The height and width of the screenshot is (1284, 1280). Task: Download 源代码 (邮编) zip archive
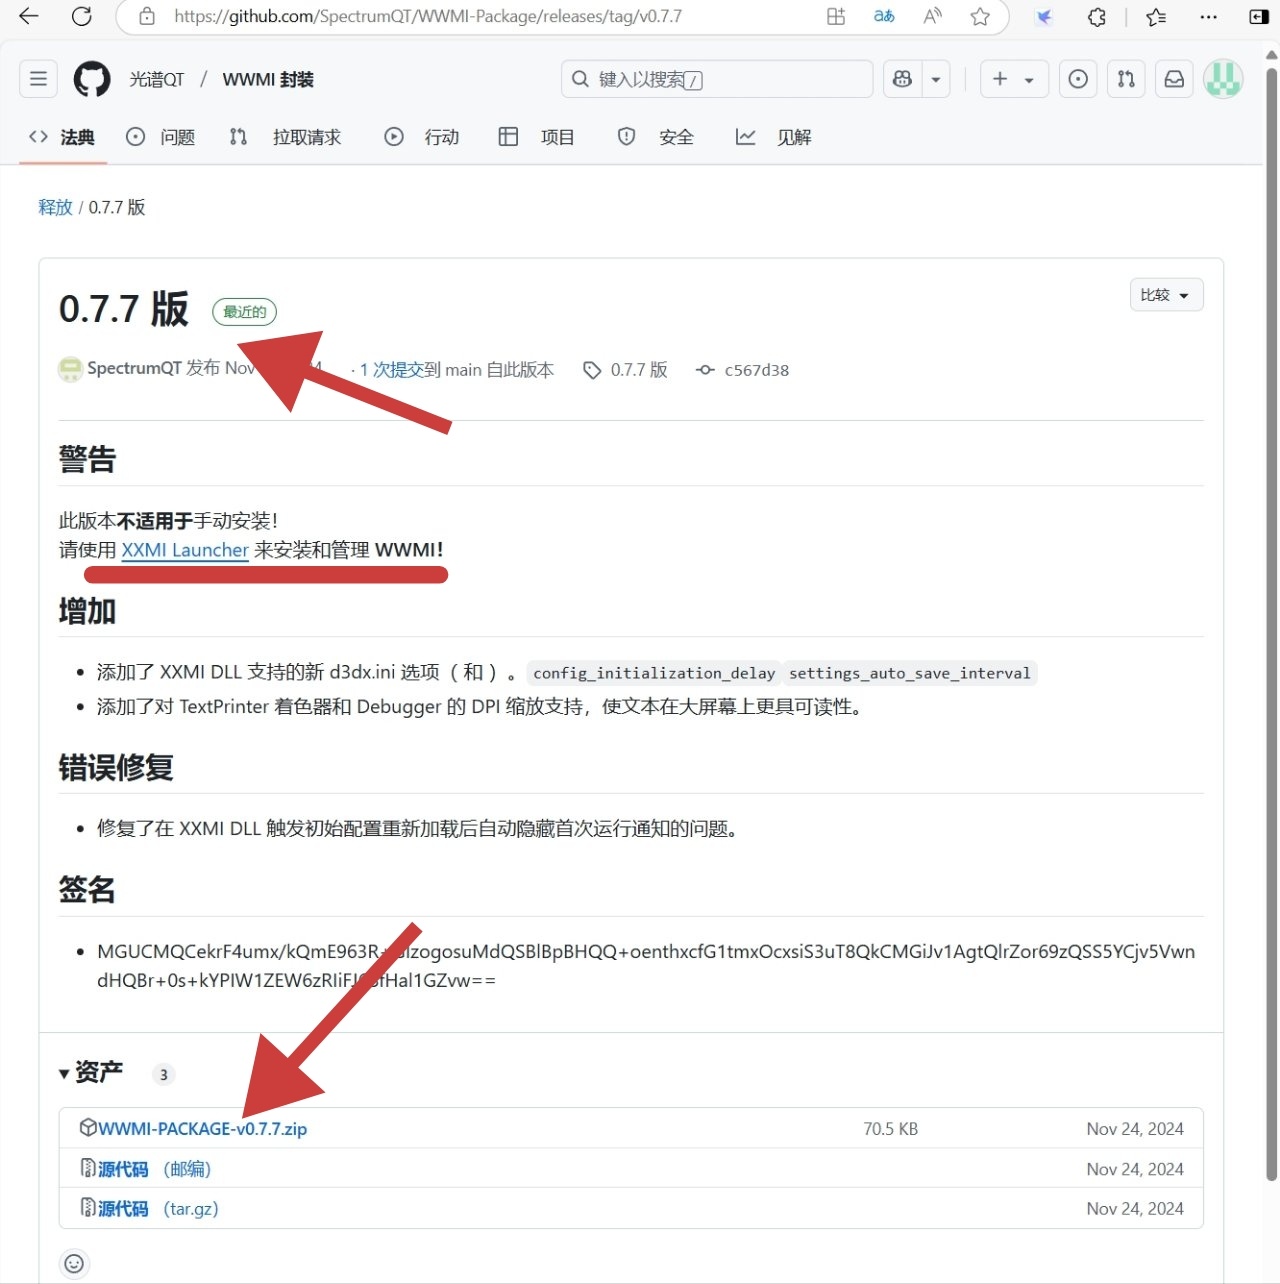click(x=154, y=1169)
